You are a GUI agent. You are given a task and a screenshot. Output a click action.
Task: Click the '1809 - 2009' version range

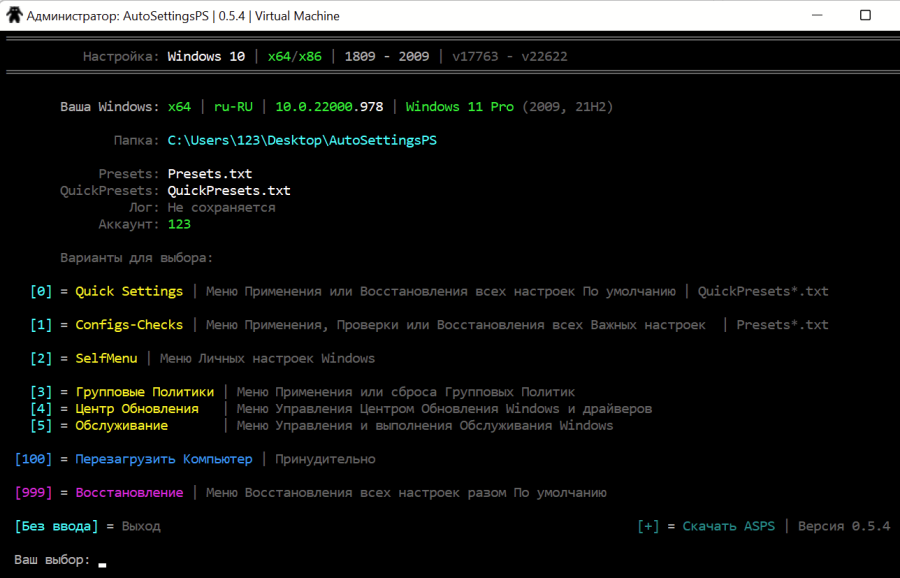tap(387, 56)
